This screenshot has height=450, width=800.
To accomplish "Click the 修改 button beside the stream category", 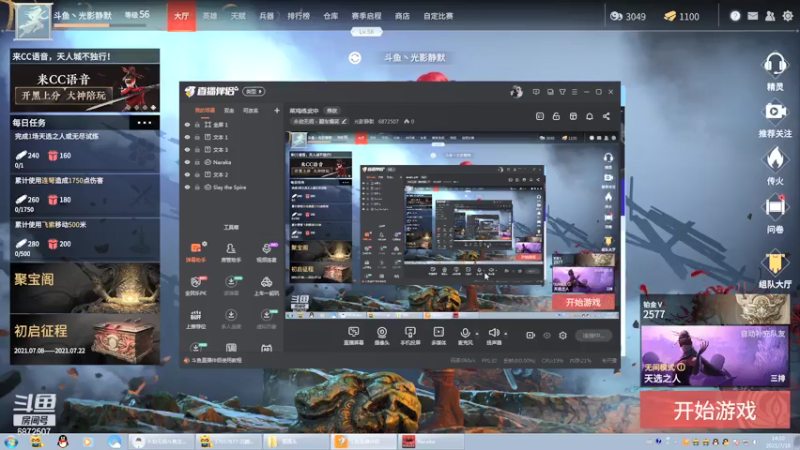I will tap(332, 110).
